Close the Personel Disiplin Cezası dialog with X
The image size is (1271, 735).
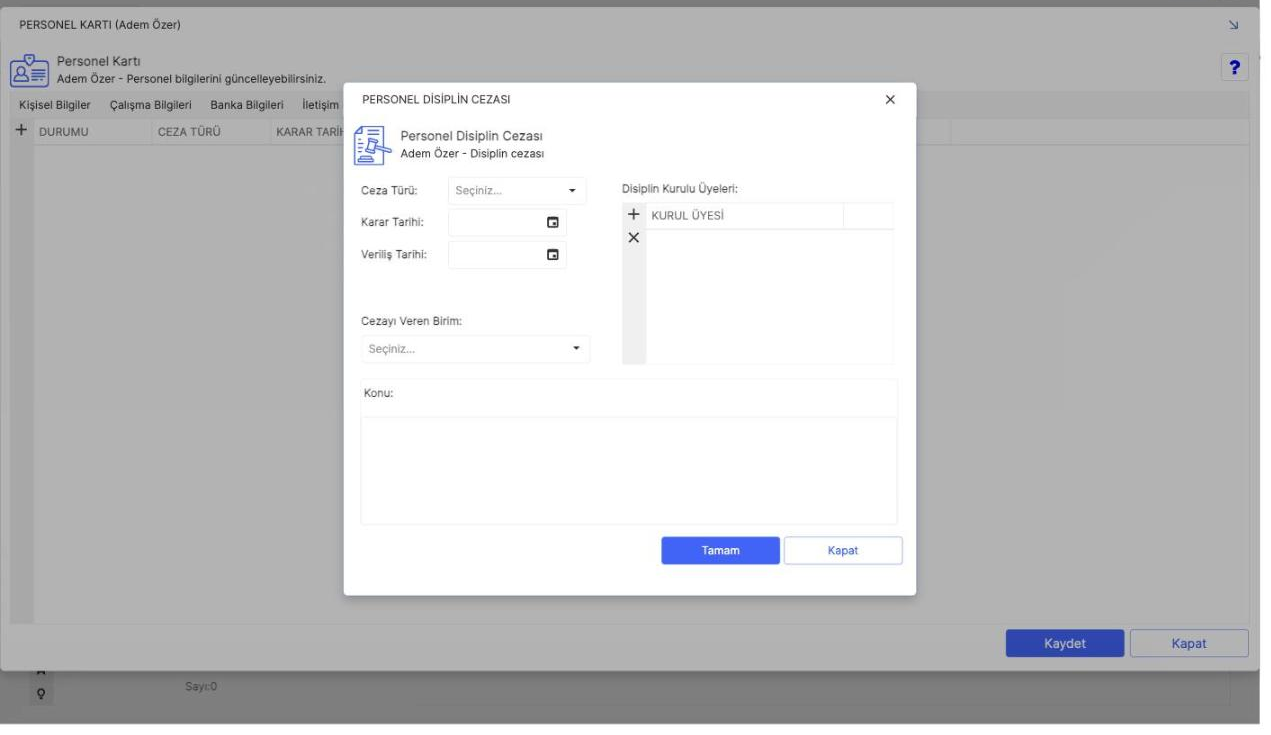[x=890, y=100]
